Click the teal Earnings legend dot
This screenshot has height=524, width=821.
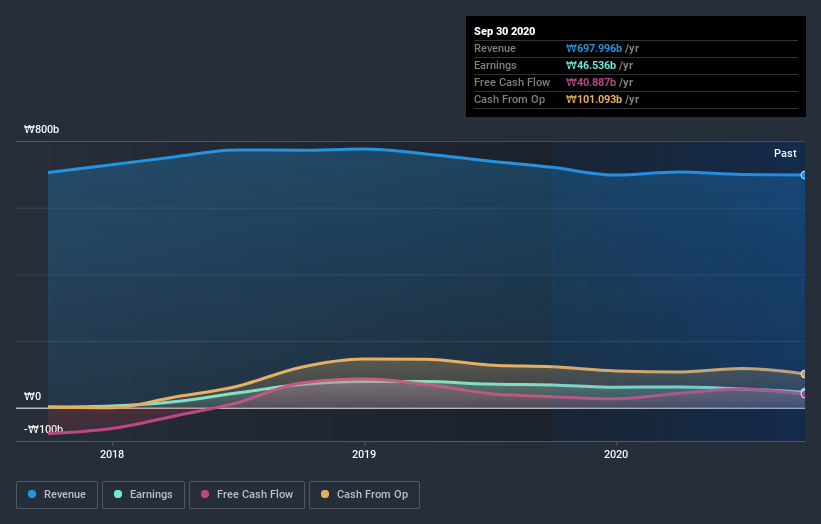(118, 494)
